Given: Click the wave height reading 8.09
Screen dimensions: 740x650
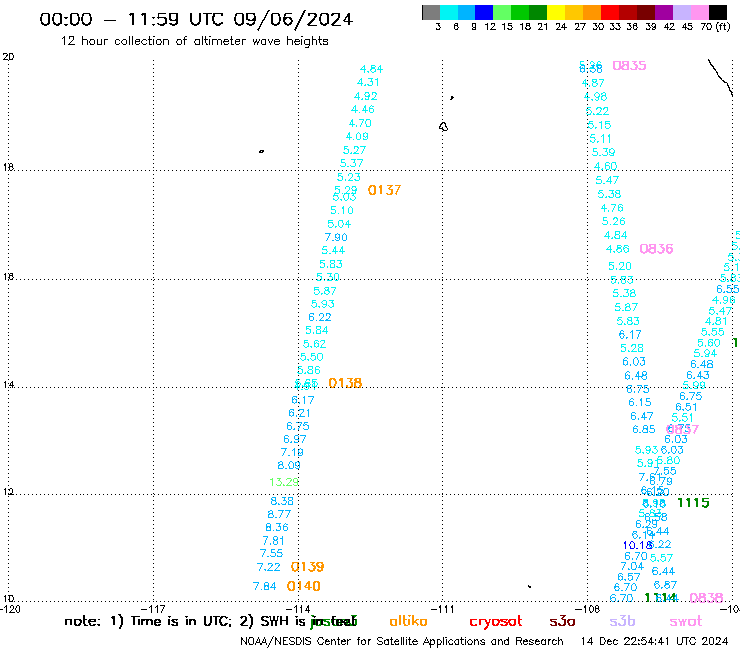Looking at the screenshot, I should click(x=289, y=465).
